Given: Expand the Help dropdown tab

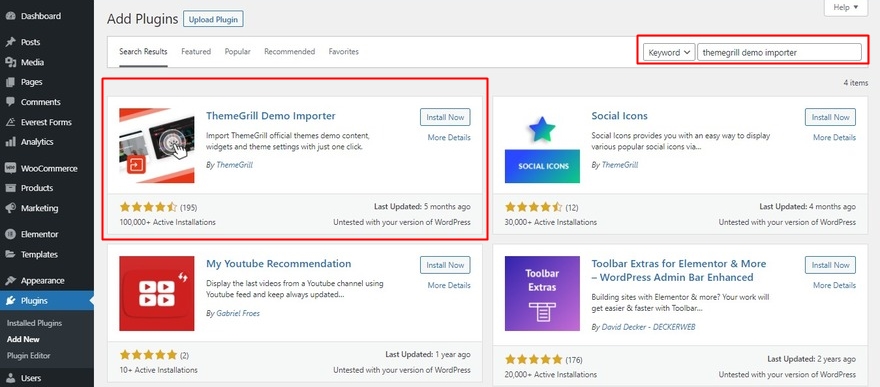Looking at the screenshot, I should (846, 7).
